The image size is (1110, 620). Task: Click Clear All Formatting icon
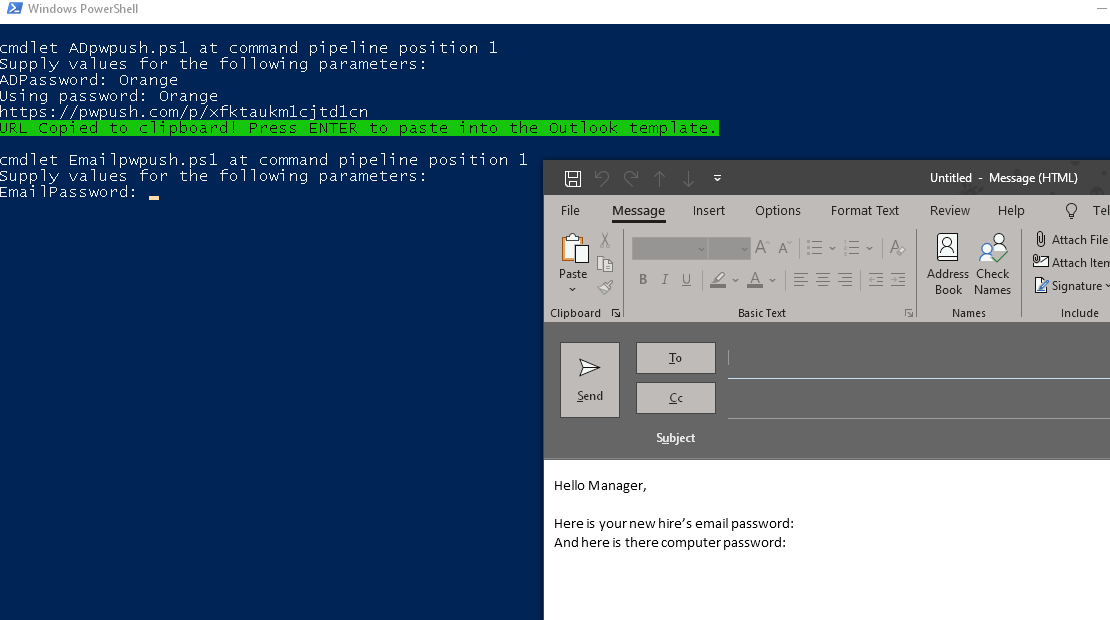pyautogui.click(x=897, y=248)
